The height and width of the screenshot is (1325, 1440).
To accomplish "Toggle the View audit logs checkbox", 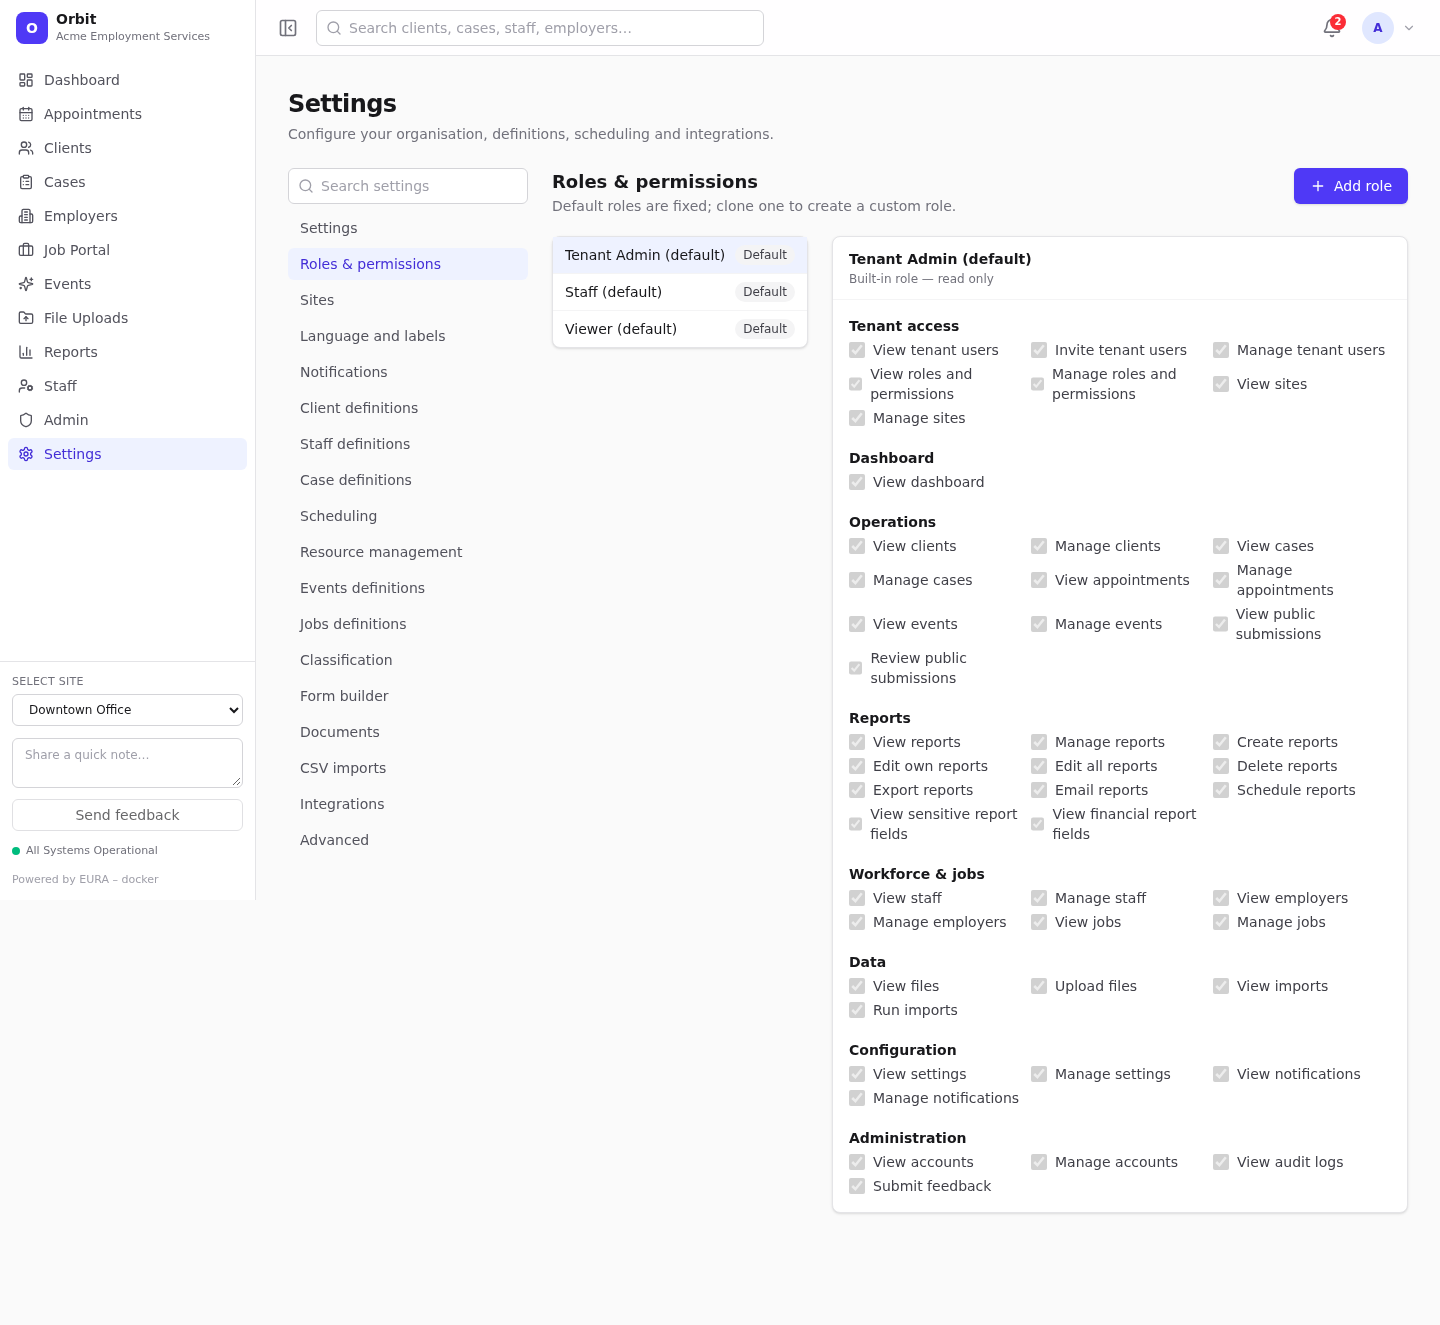I will [x=1221, y=1162].
